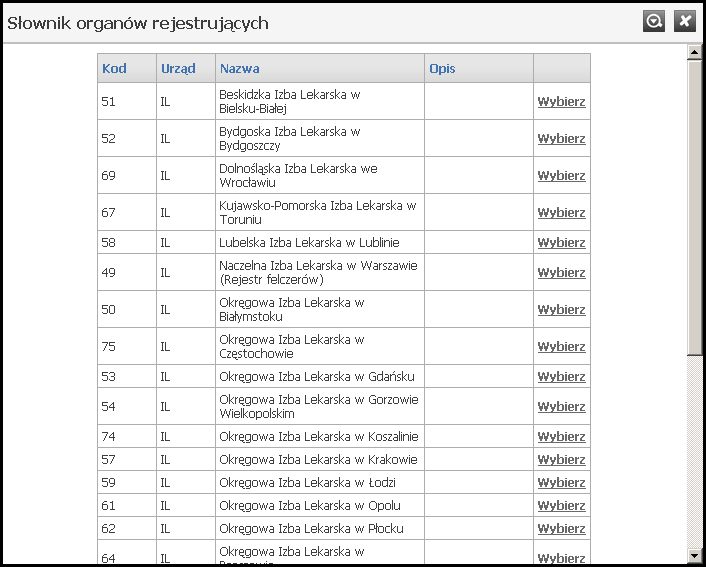Pick Wybierz for Izba Lekarska w Częstochowie
The width and height of the screenshot is (706, 567).
click(561, 347)
